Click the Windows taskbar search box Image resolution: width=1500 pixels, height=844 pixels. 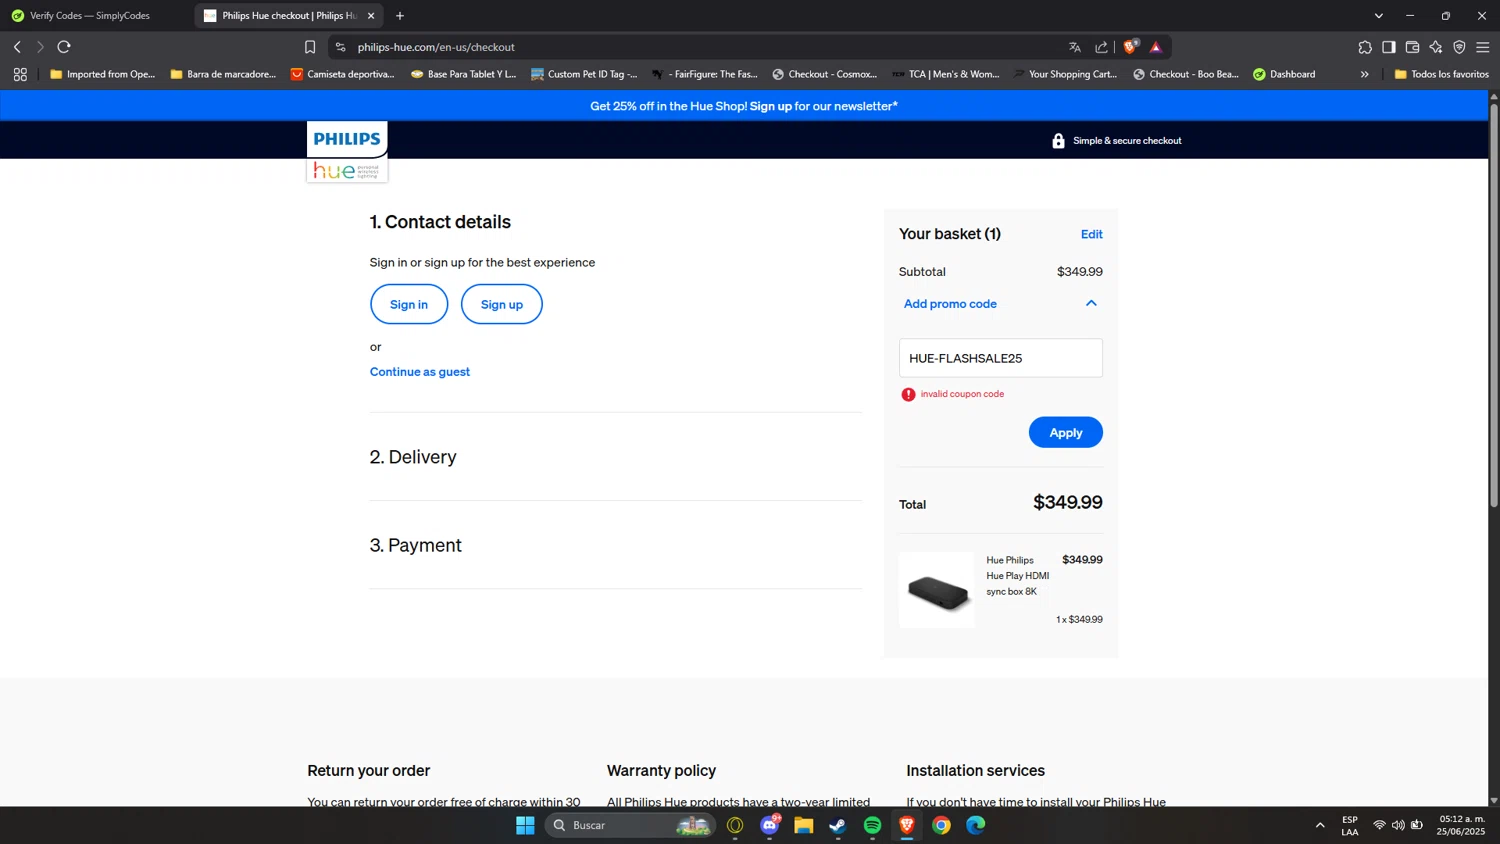pyautogui.click(x=630, y=825)
